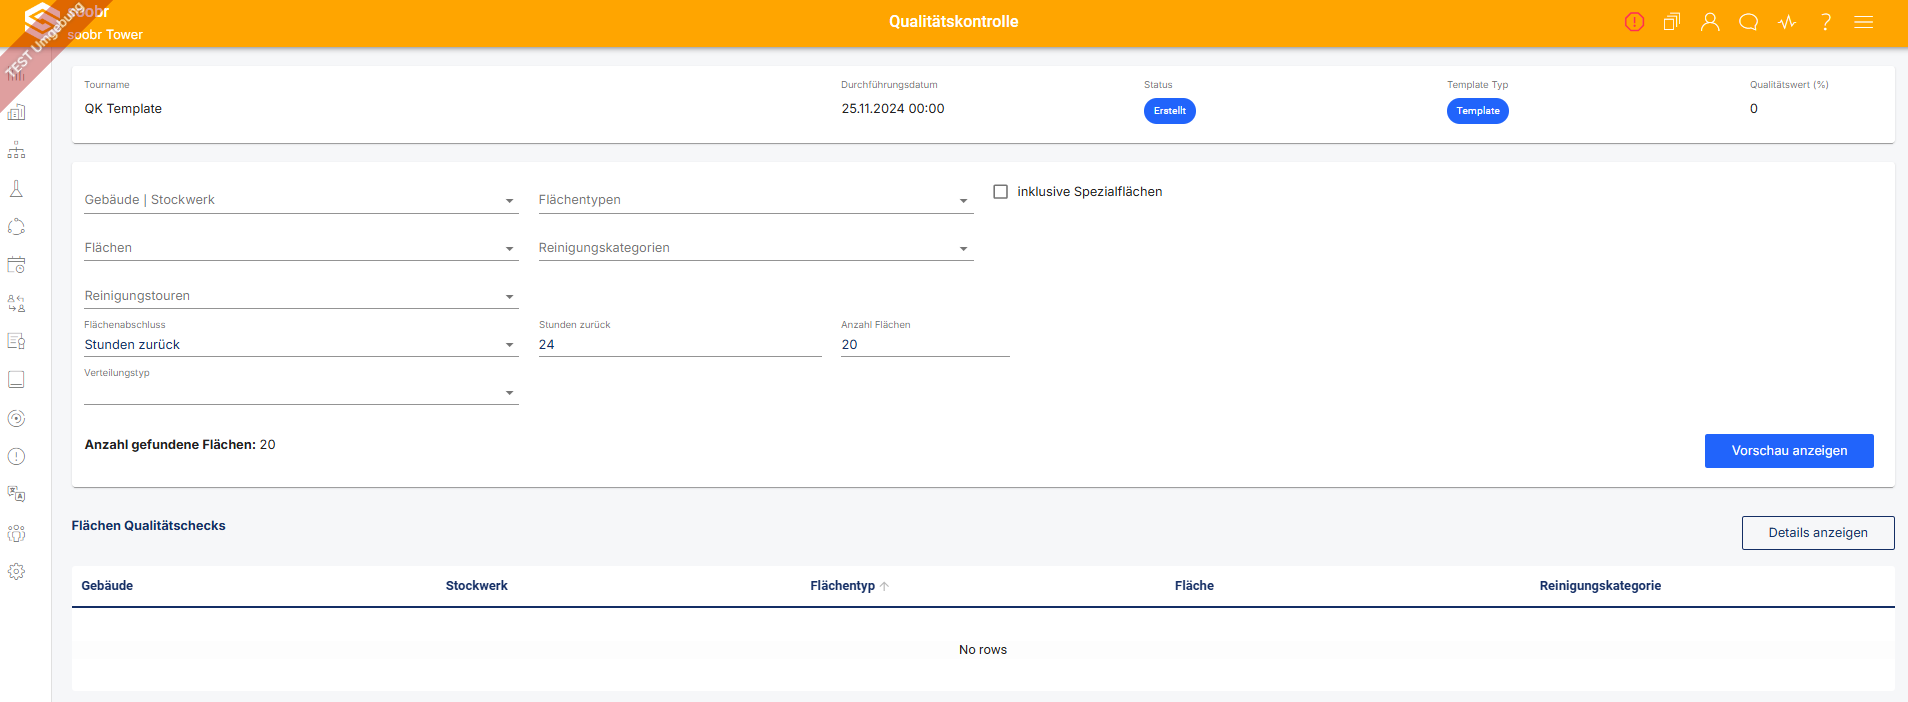Click the Template type badge
Image resolution: width=1908 pixels, height=702 pixels.
tap(1478, 111)
